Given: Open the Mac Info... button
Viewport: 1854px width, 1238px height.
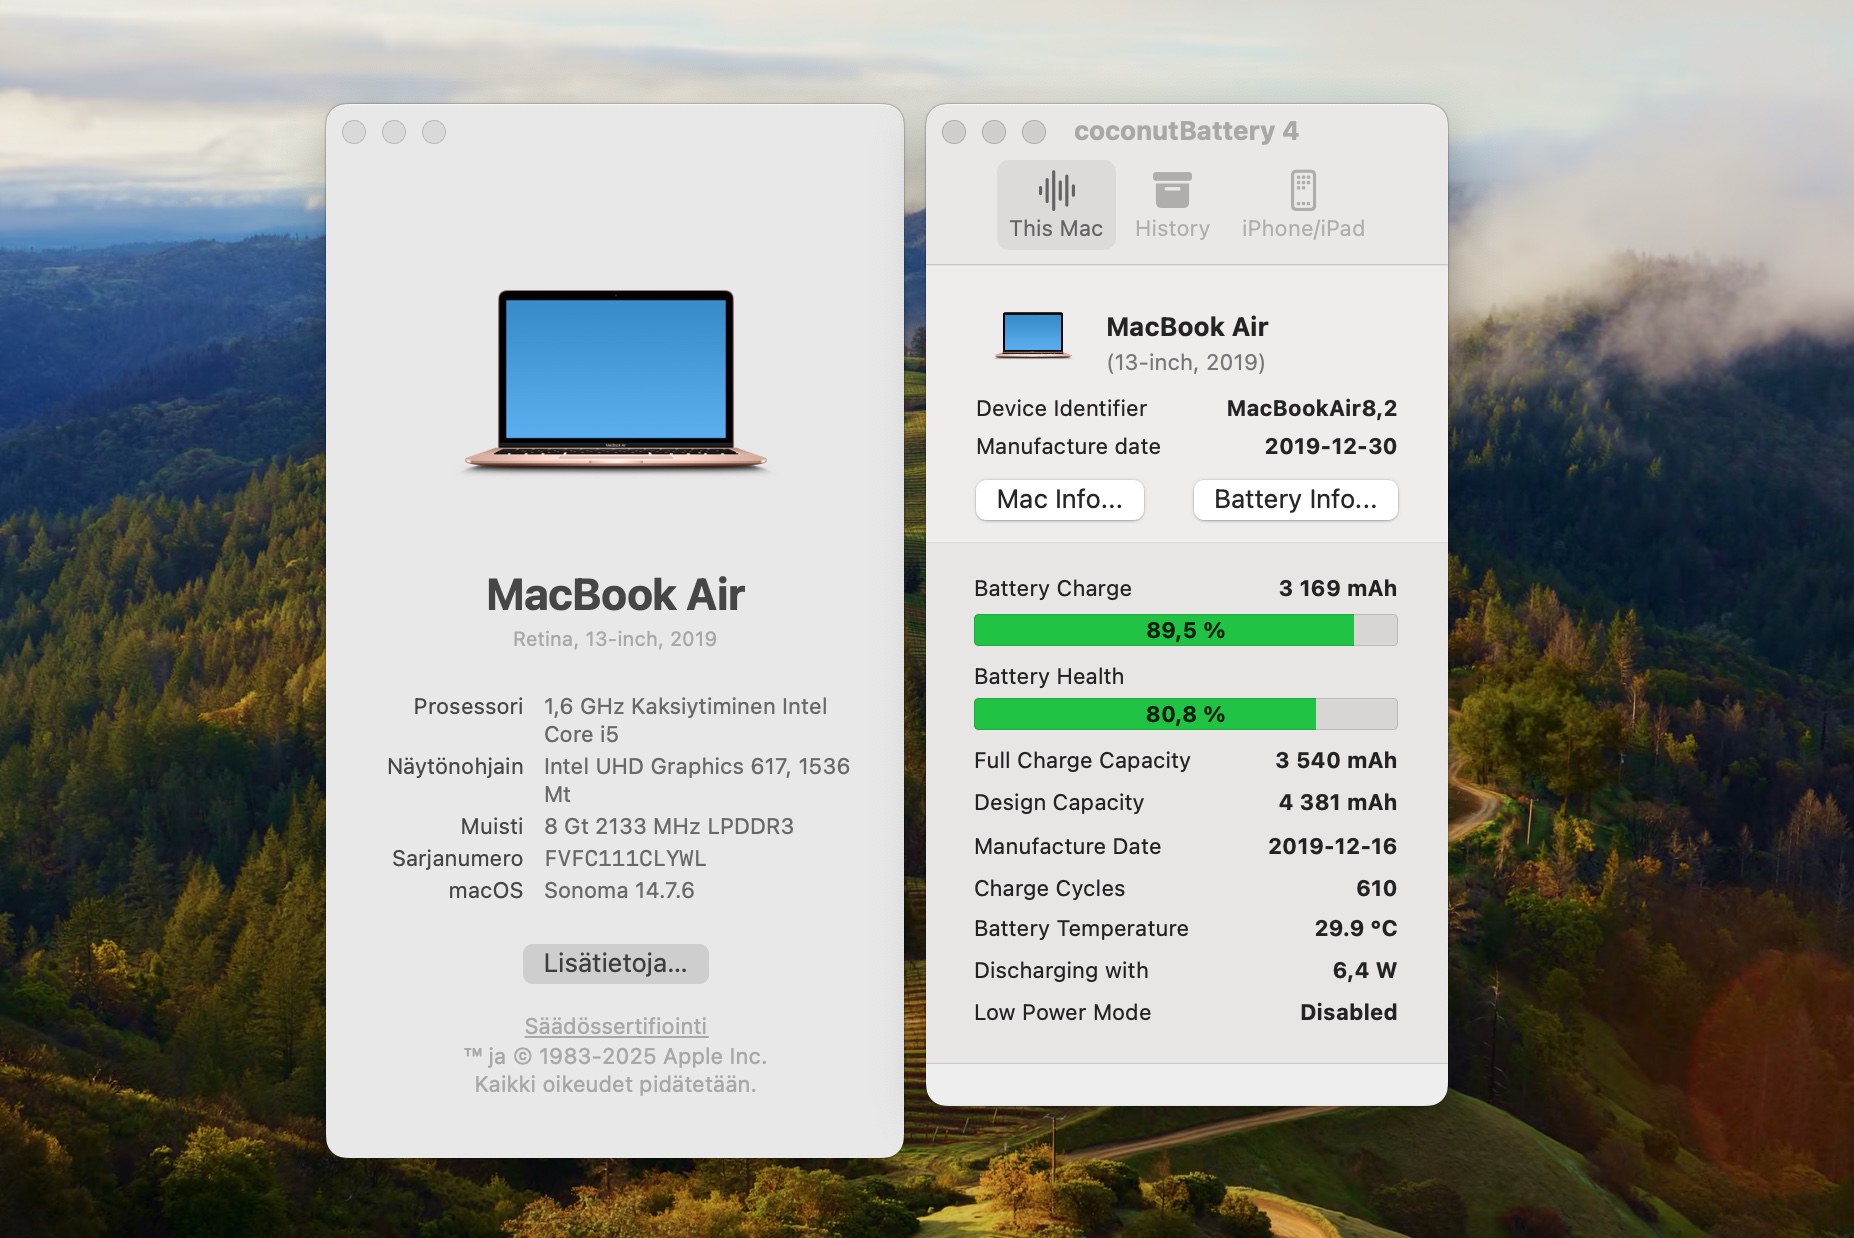Looking at the screenshot, I should point(1060,499).
